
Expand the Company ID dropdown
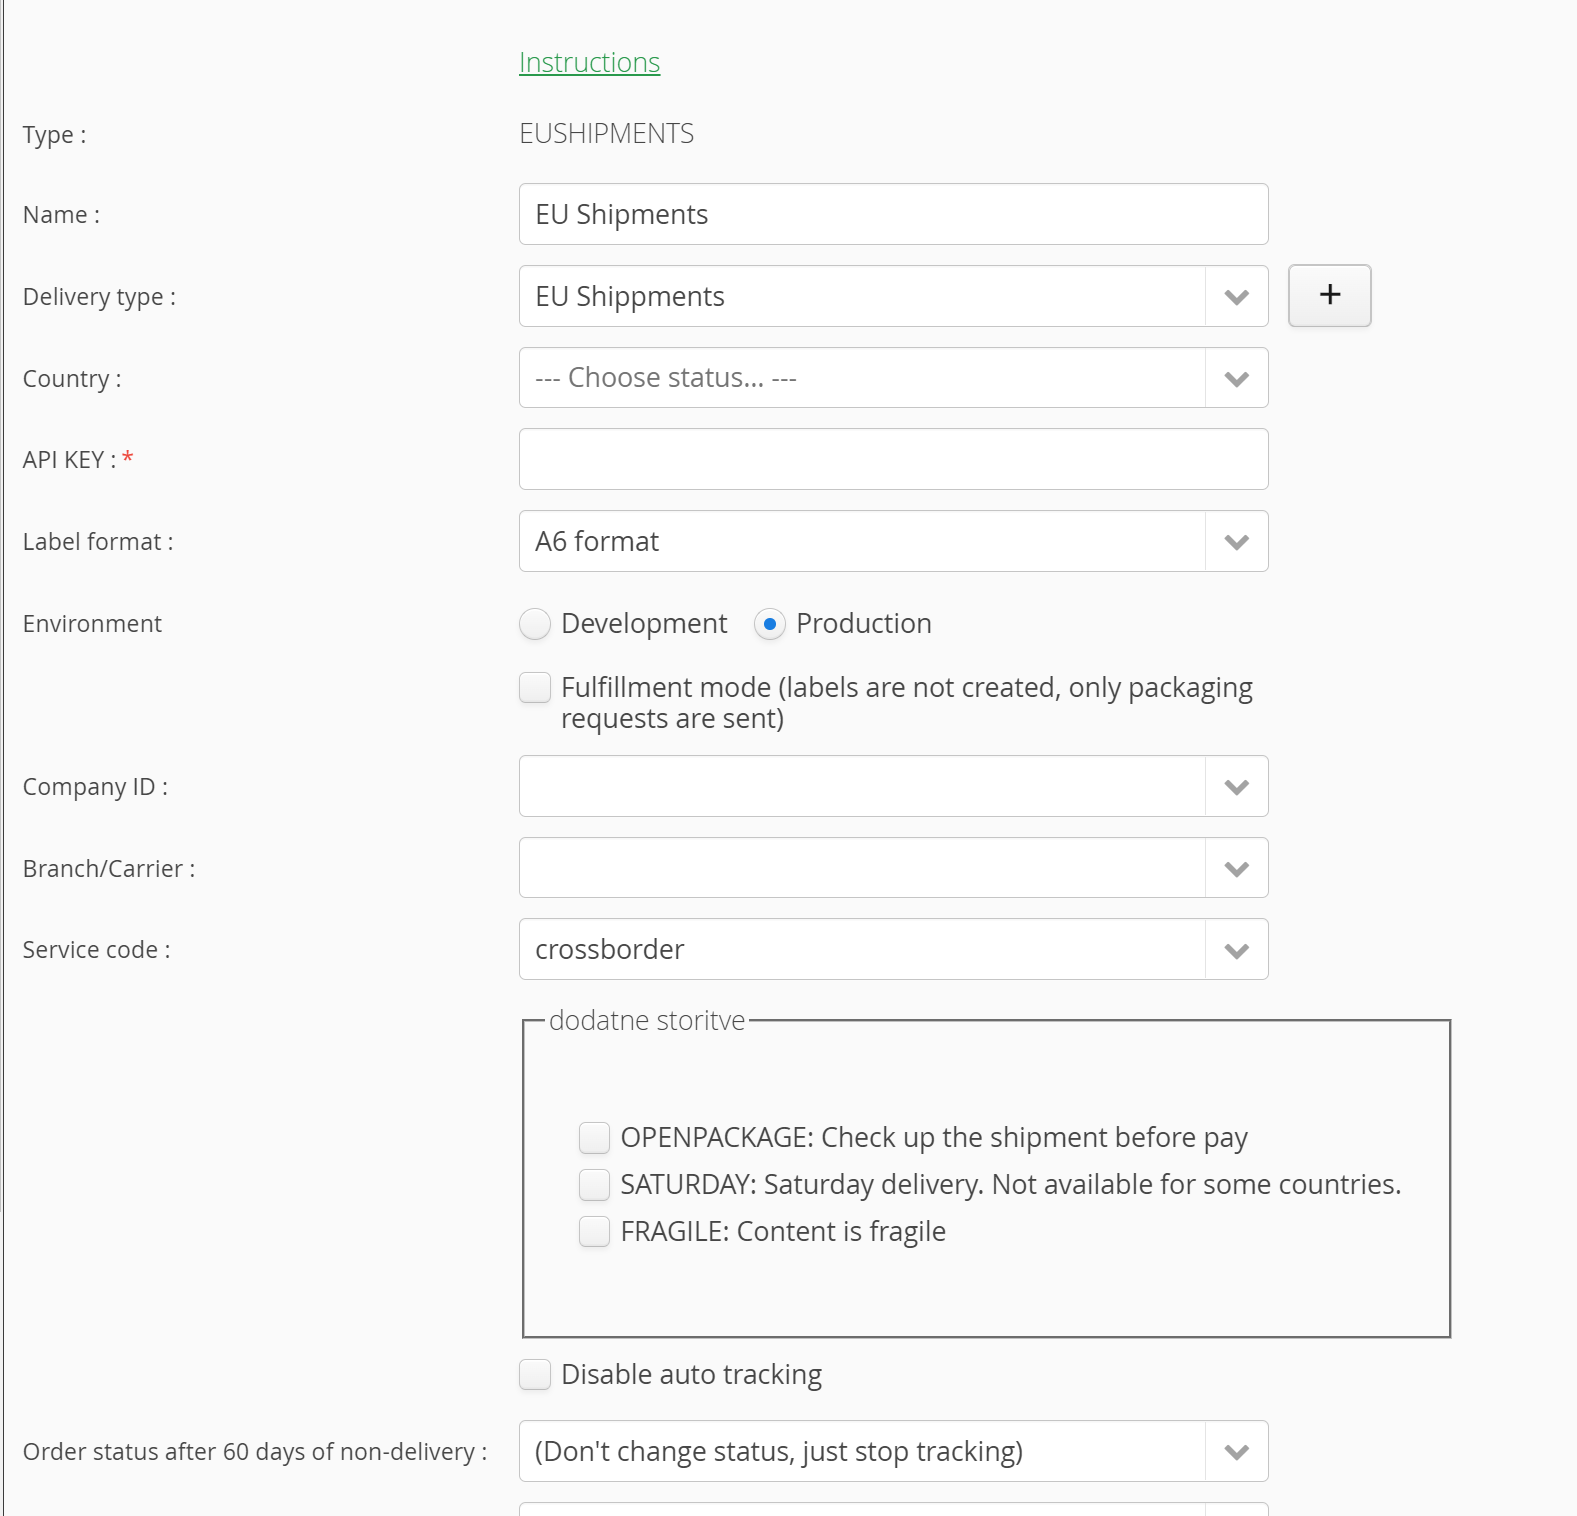click(893, 786)
